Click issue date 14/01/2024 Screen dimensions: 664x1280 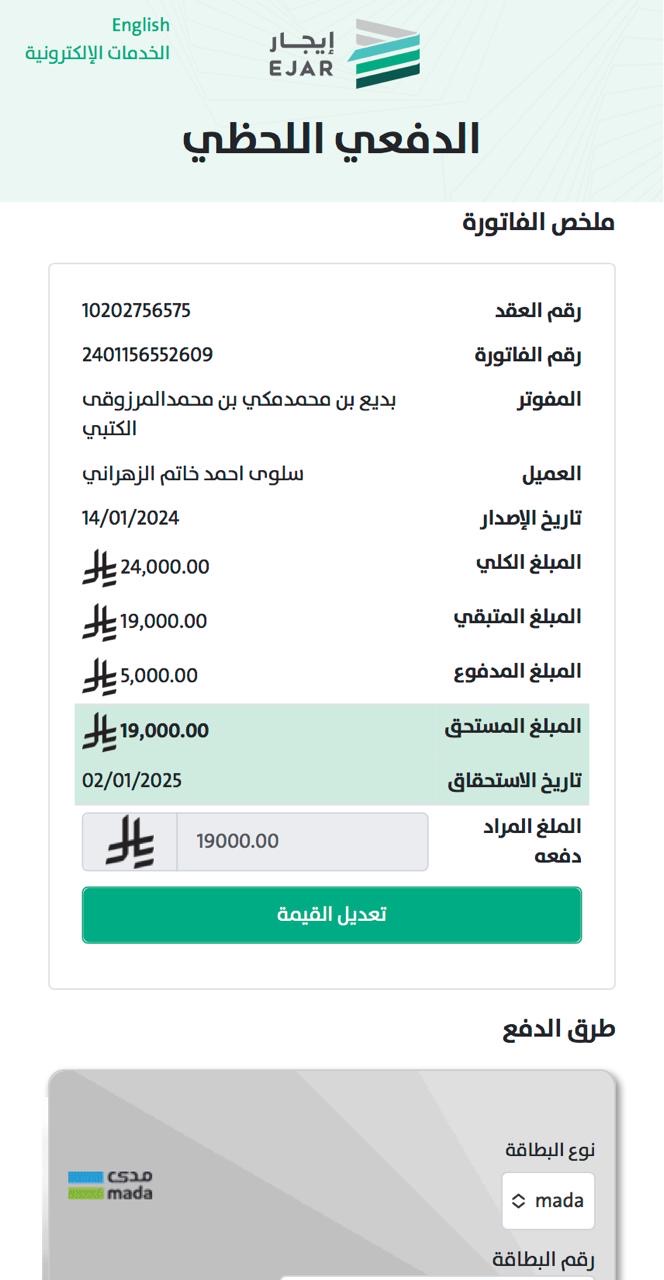click(131, 518)
